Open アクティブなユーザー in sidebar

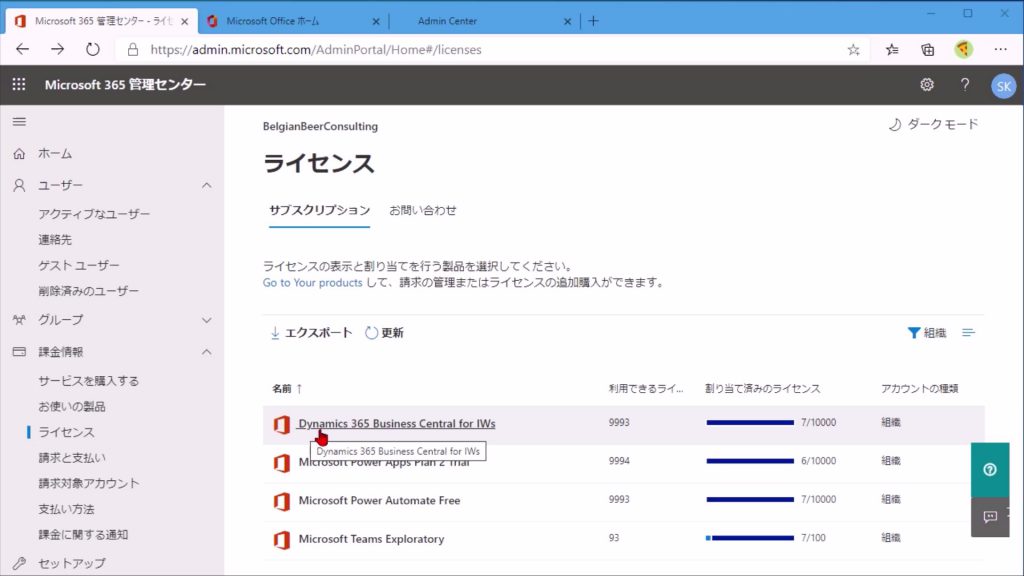click(94, 214)
